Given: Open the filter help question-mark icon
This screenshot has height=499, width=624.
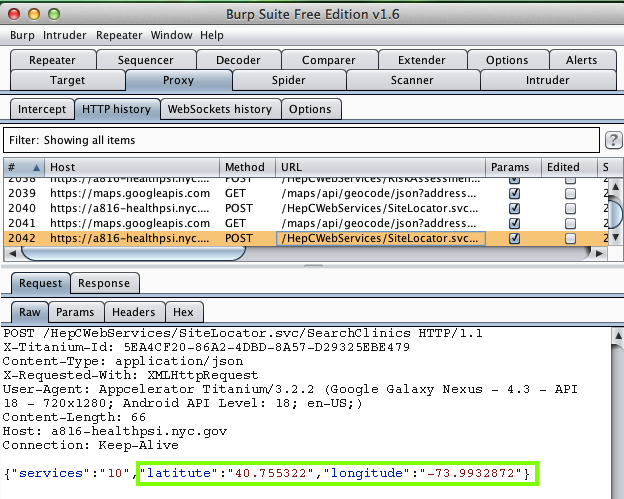Looking at the screenshot, I should [x=613, y=140].
